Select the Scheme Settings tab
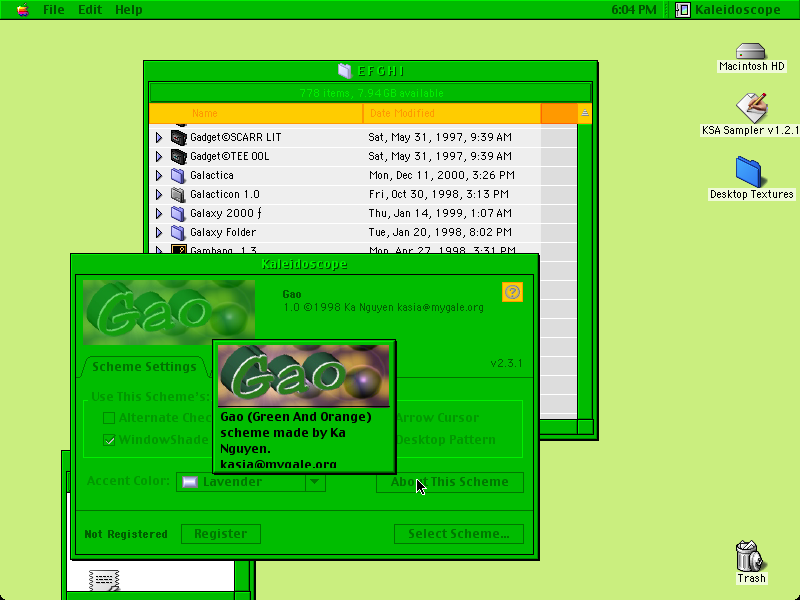800x600 pixels. [144, 367]
